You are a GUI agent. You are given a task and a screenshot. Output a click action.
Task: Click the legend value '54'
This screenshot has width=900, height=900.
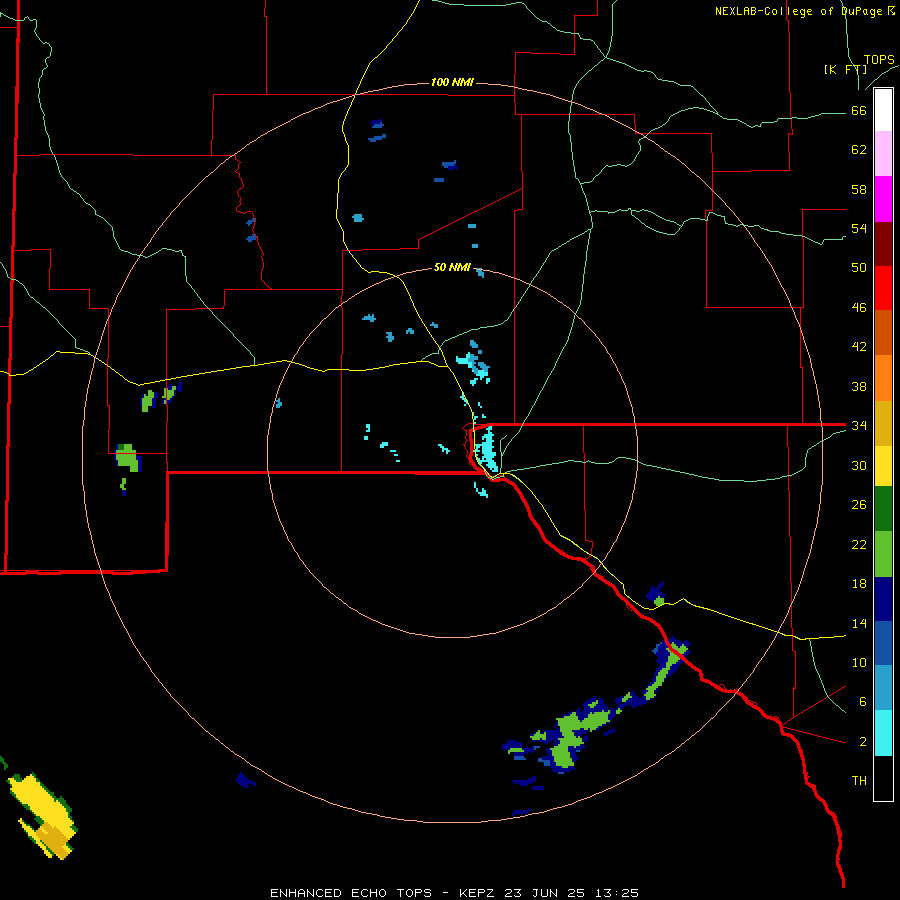pyautogui.click(x=859, y=228)
